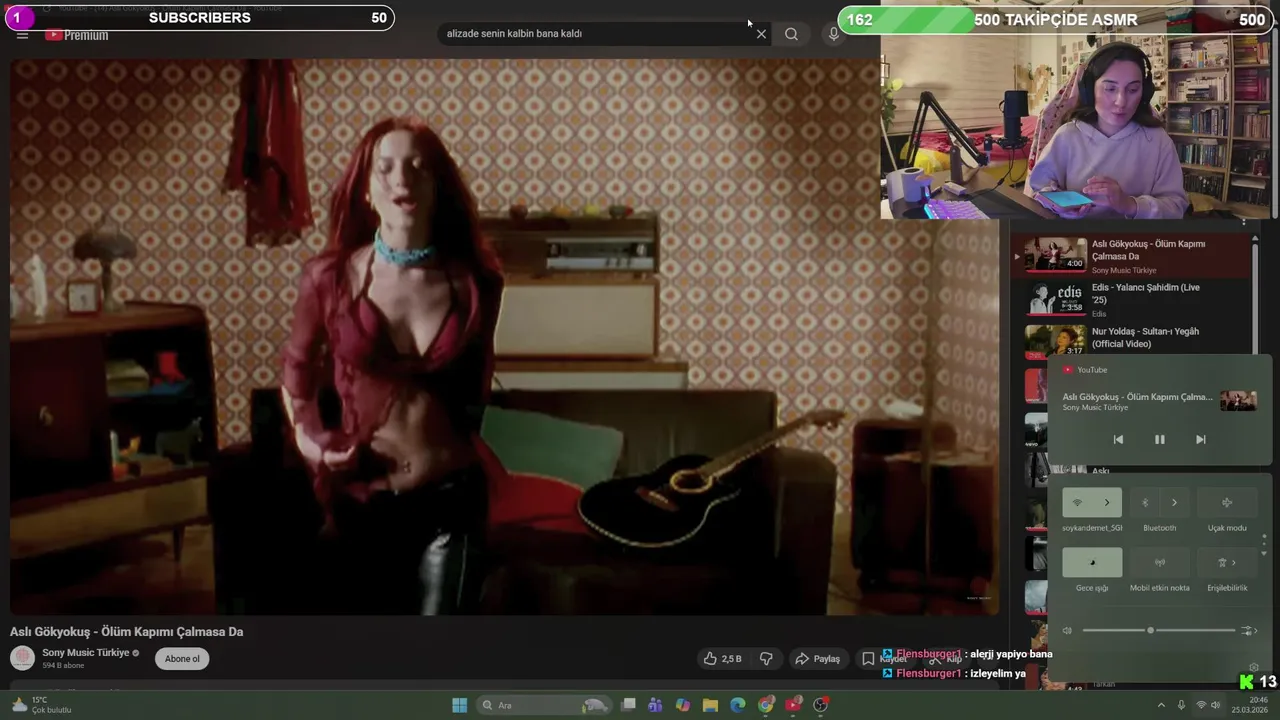Click the Aslı Gökyokuş video title text
Image resolution: width=1280 pixels, height=720 pixels.
(x=127, y=631)
